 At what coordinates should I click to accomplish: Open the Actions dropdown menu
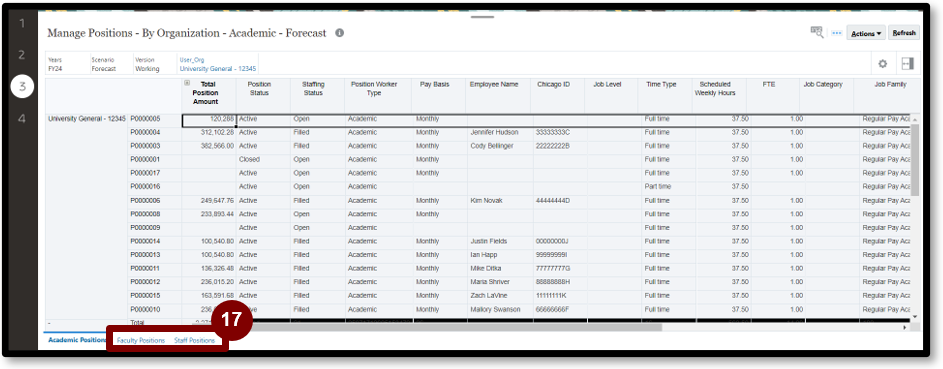coord(866,33)
